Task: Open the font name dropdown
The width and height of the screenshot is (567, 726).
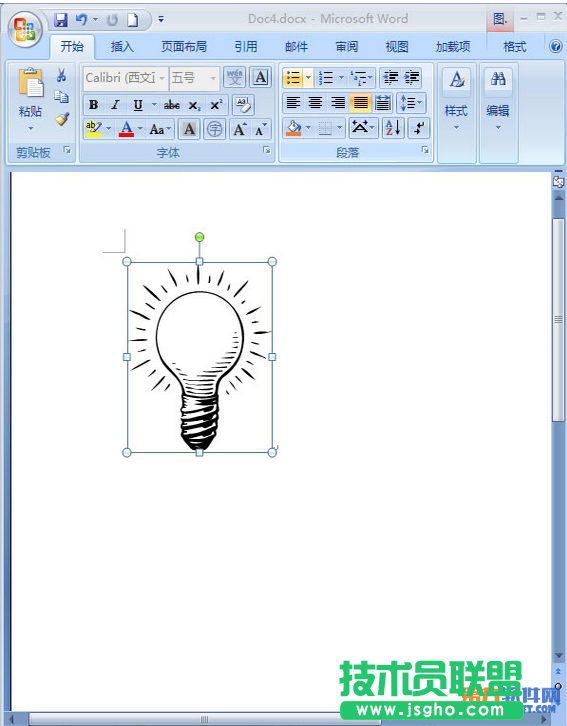Action: coord(162,78)
